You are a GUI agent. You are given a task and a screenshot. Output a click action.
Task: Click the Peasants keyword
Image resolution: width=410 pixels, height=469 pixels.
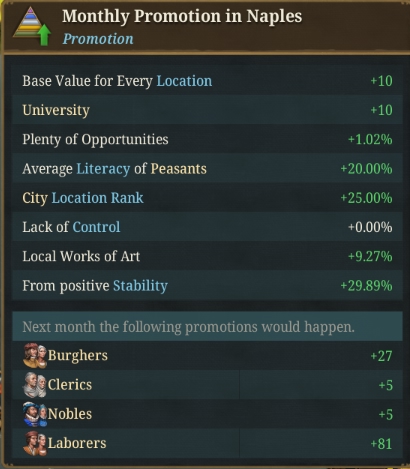coord(178,169)
